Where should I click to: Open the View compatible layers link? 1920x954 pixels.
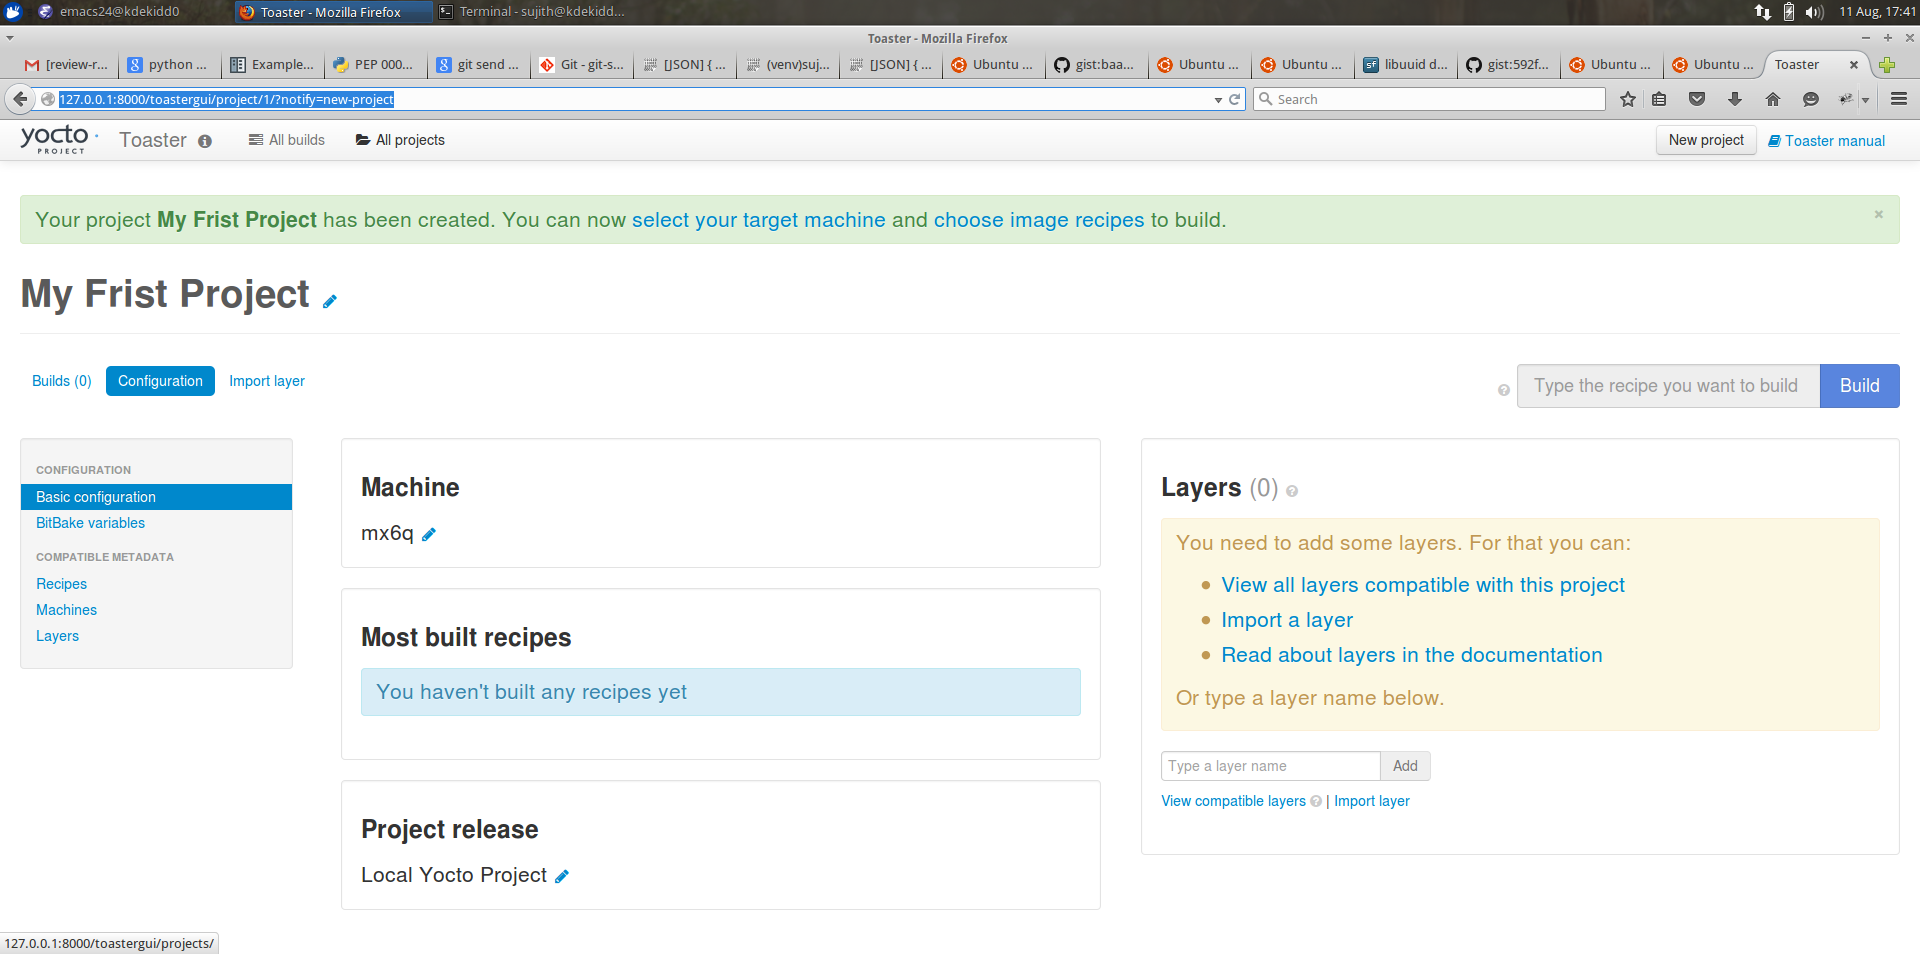tap(1233, 801)
